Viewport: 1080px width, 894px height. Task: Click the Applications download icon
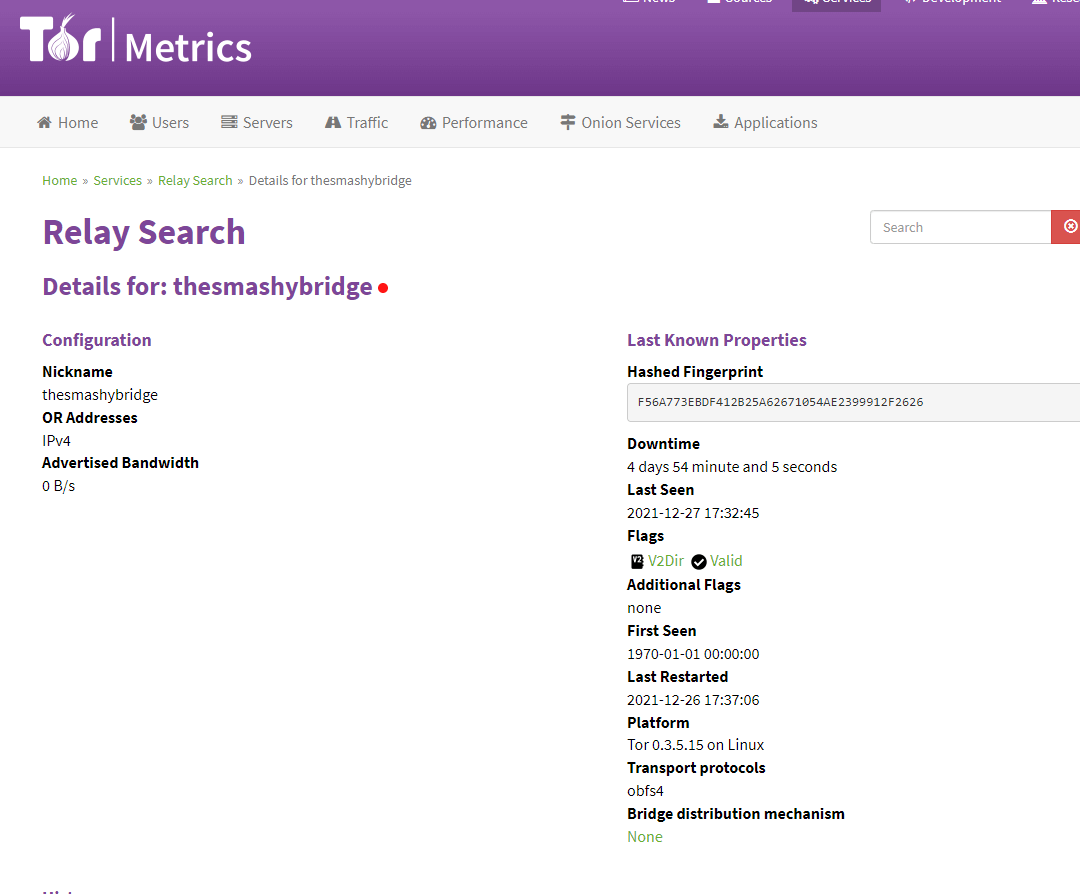720,122
